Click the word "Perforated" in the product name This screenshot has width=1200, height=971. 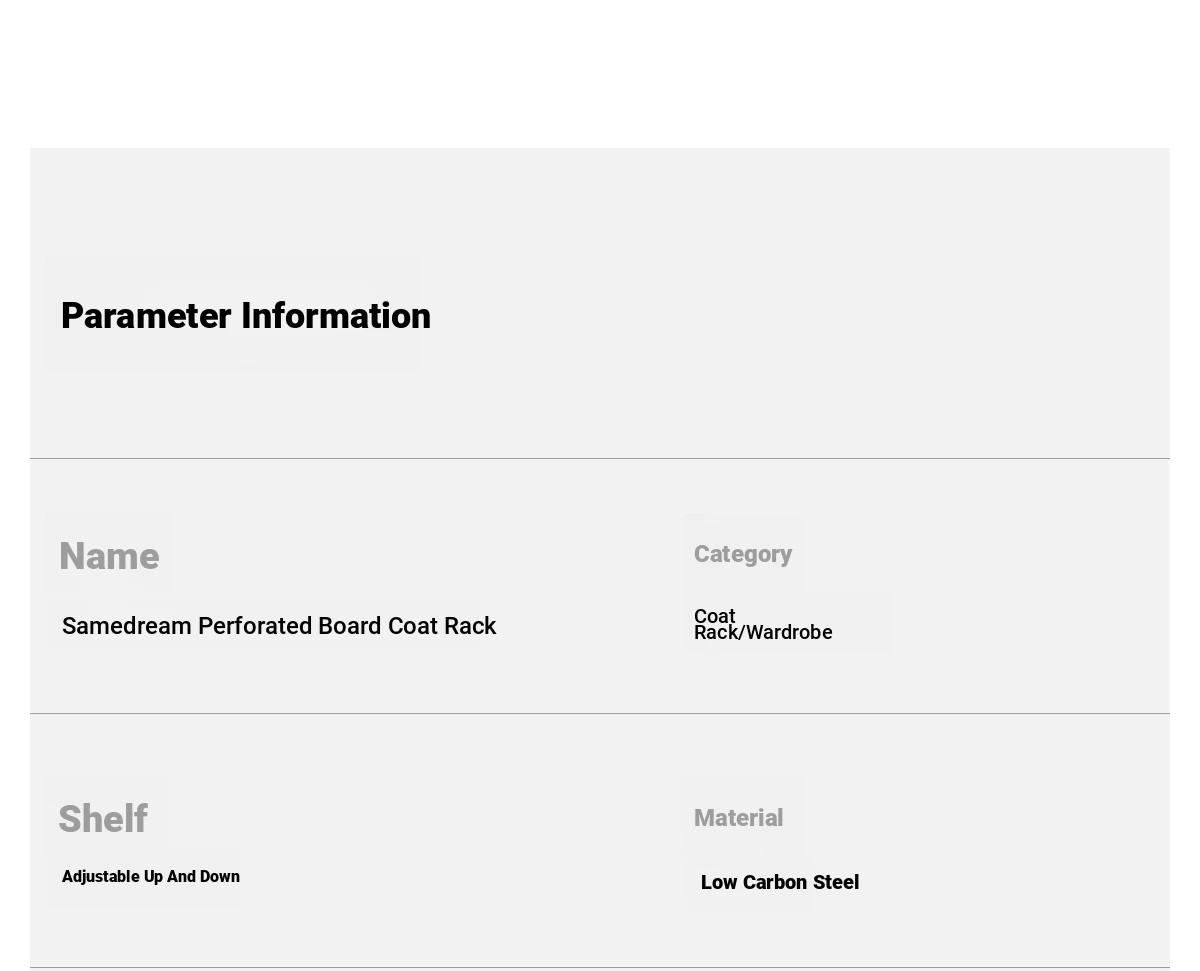pos(255,626)
